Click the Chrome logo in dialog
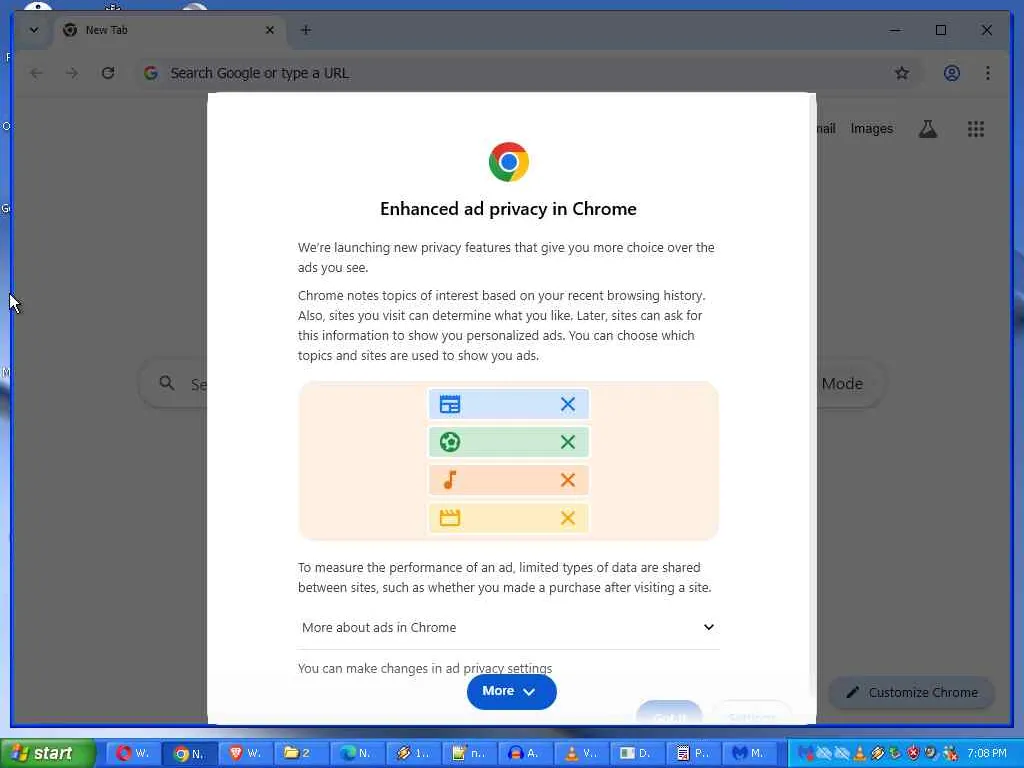Viewport: 1024px width, 768px height. coord(509,162)
